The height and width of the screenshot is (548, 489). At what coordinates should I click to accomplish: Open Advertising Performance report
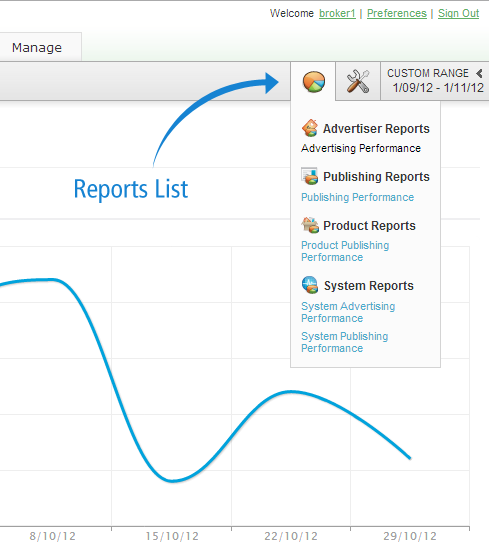pos(361,148)
